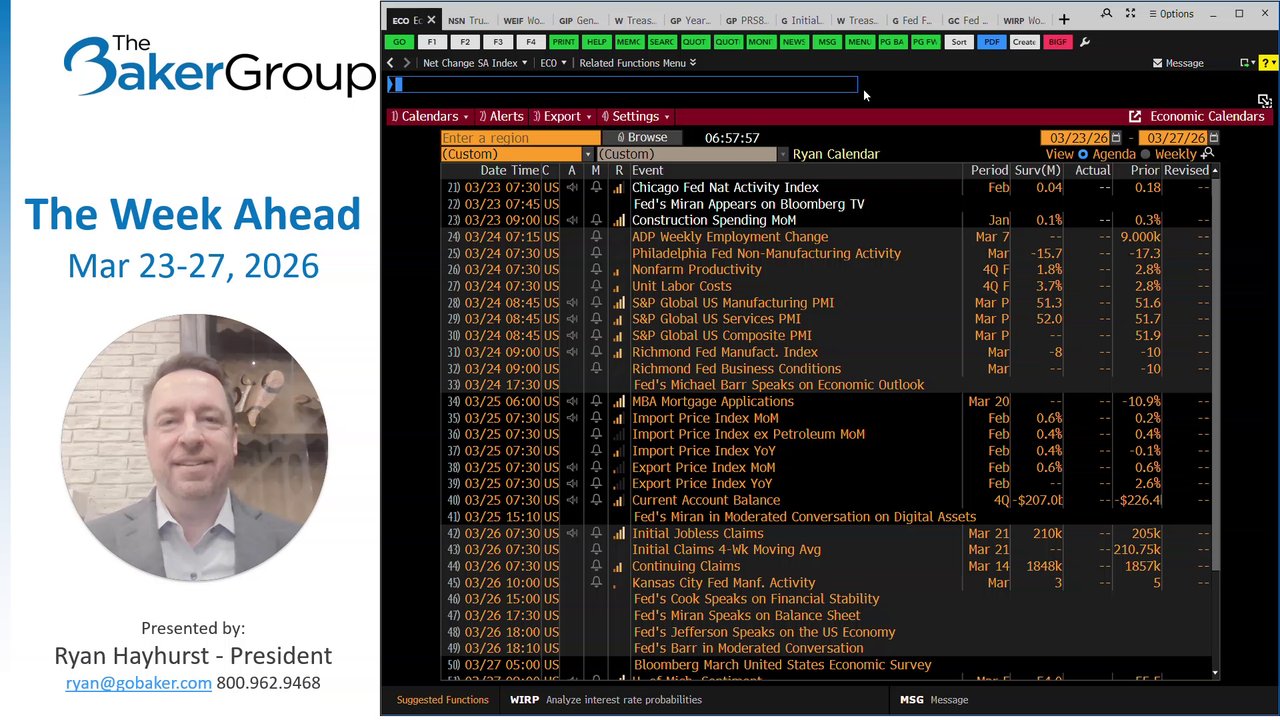The width and height of the screenshot is (1280, 720).
Task: Click the command line input box
Action: coord(622,85)
